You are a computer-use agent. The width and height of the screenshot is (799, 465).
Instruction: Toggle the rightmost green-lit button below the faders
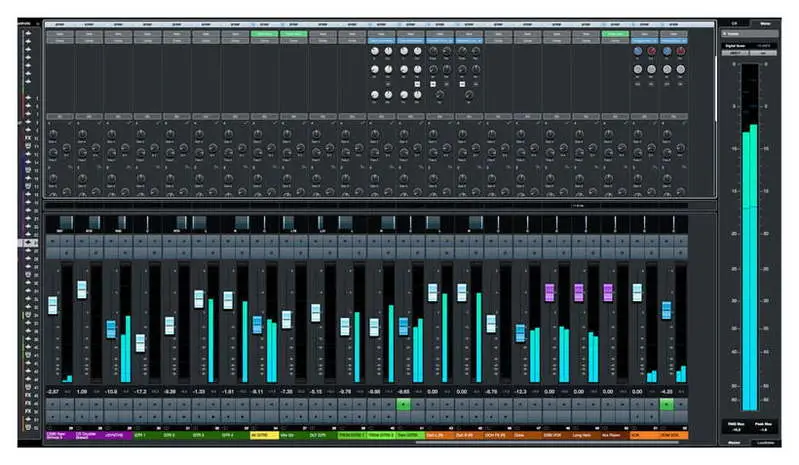tap(667, 404)
